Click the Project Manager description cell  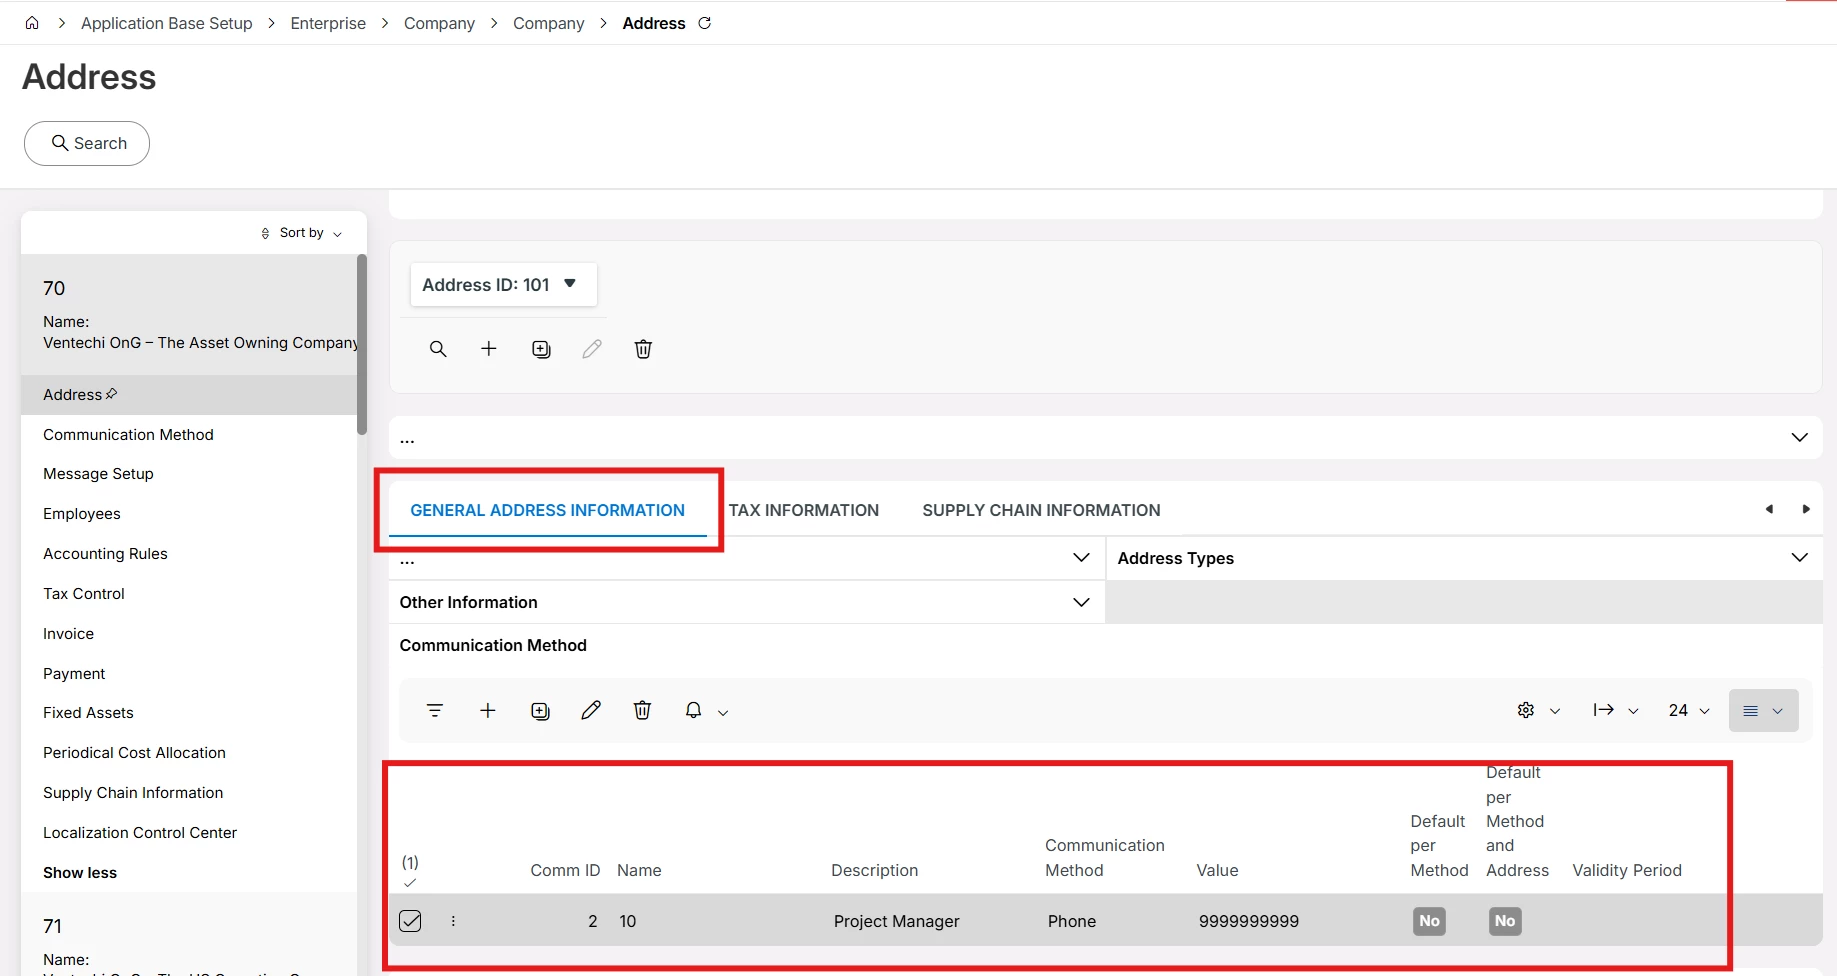(x=897, y=921)
